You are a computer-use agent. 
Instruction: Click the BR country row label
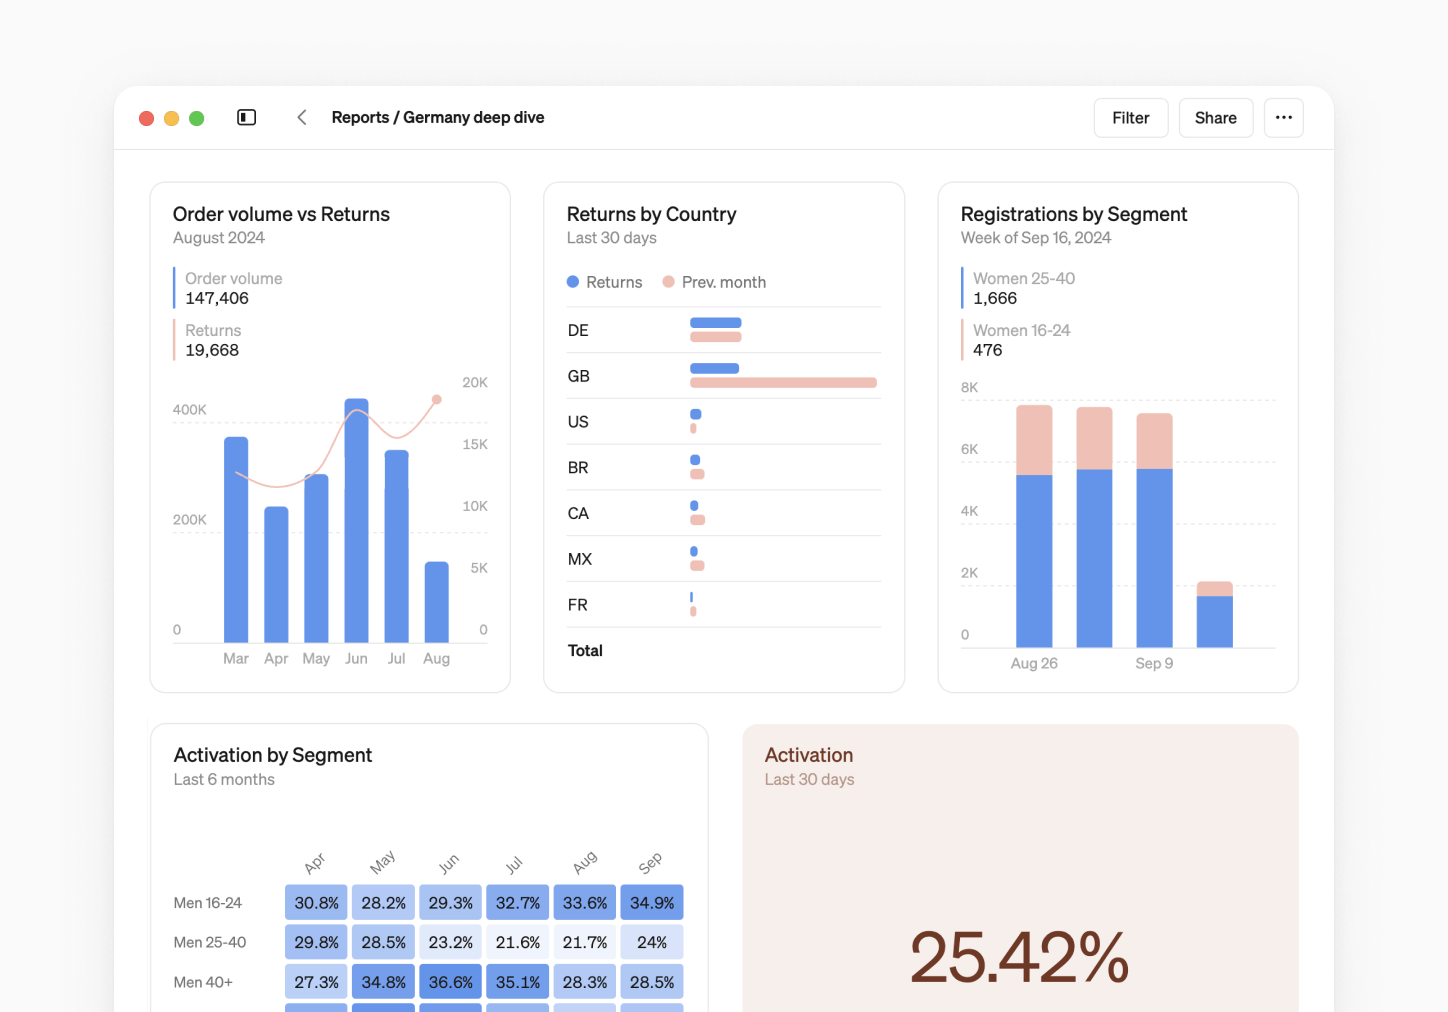click(x=578, y=468)
